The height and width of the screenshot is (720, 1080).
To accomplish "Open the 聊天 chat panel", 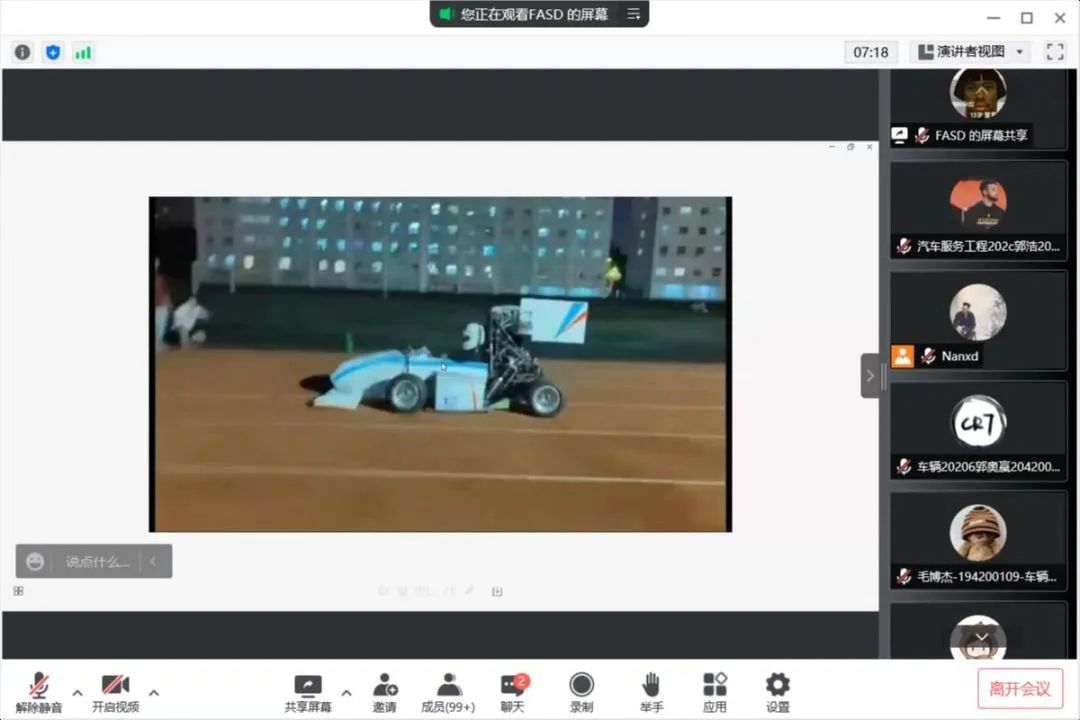I will [513, 692].
